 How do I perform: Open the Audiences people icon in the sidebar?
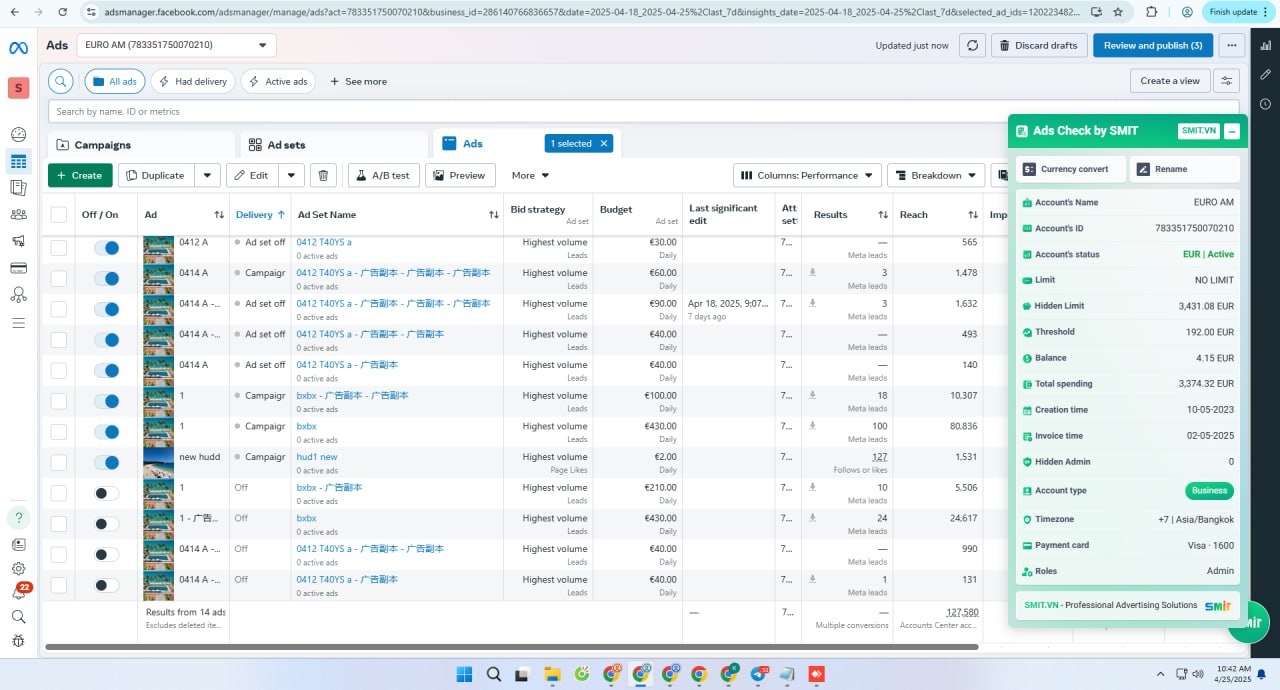(x=18, y=214)
